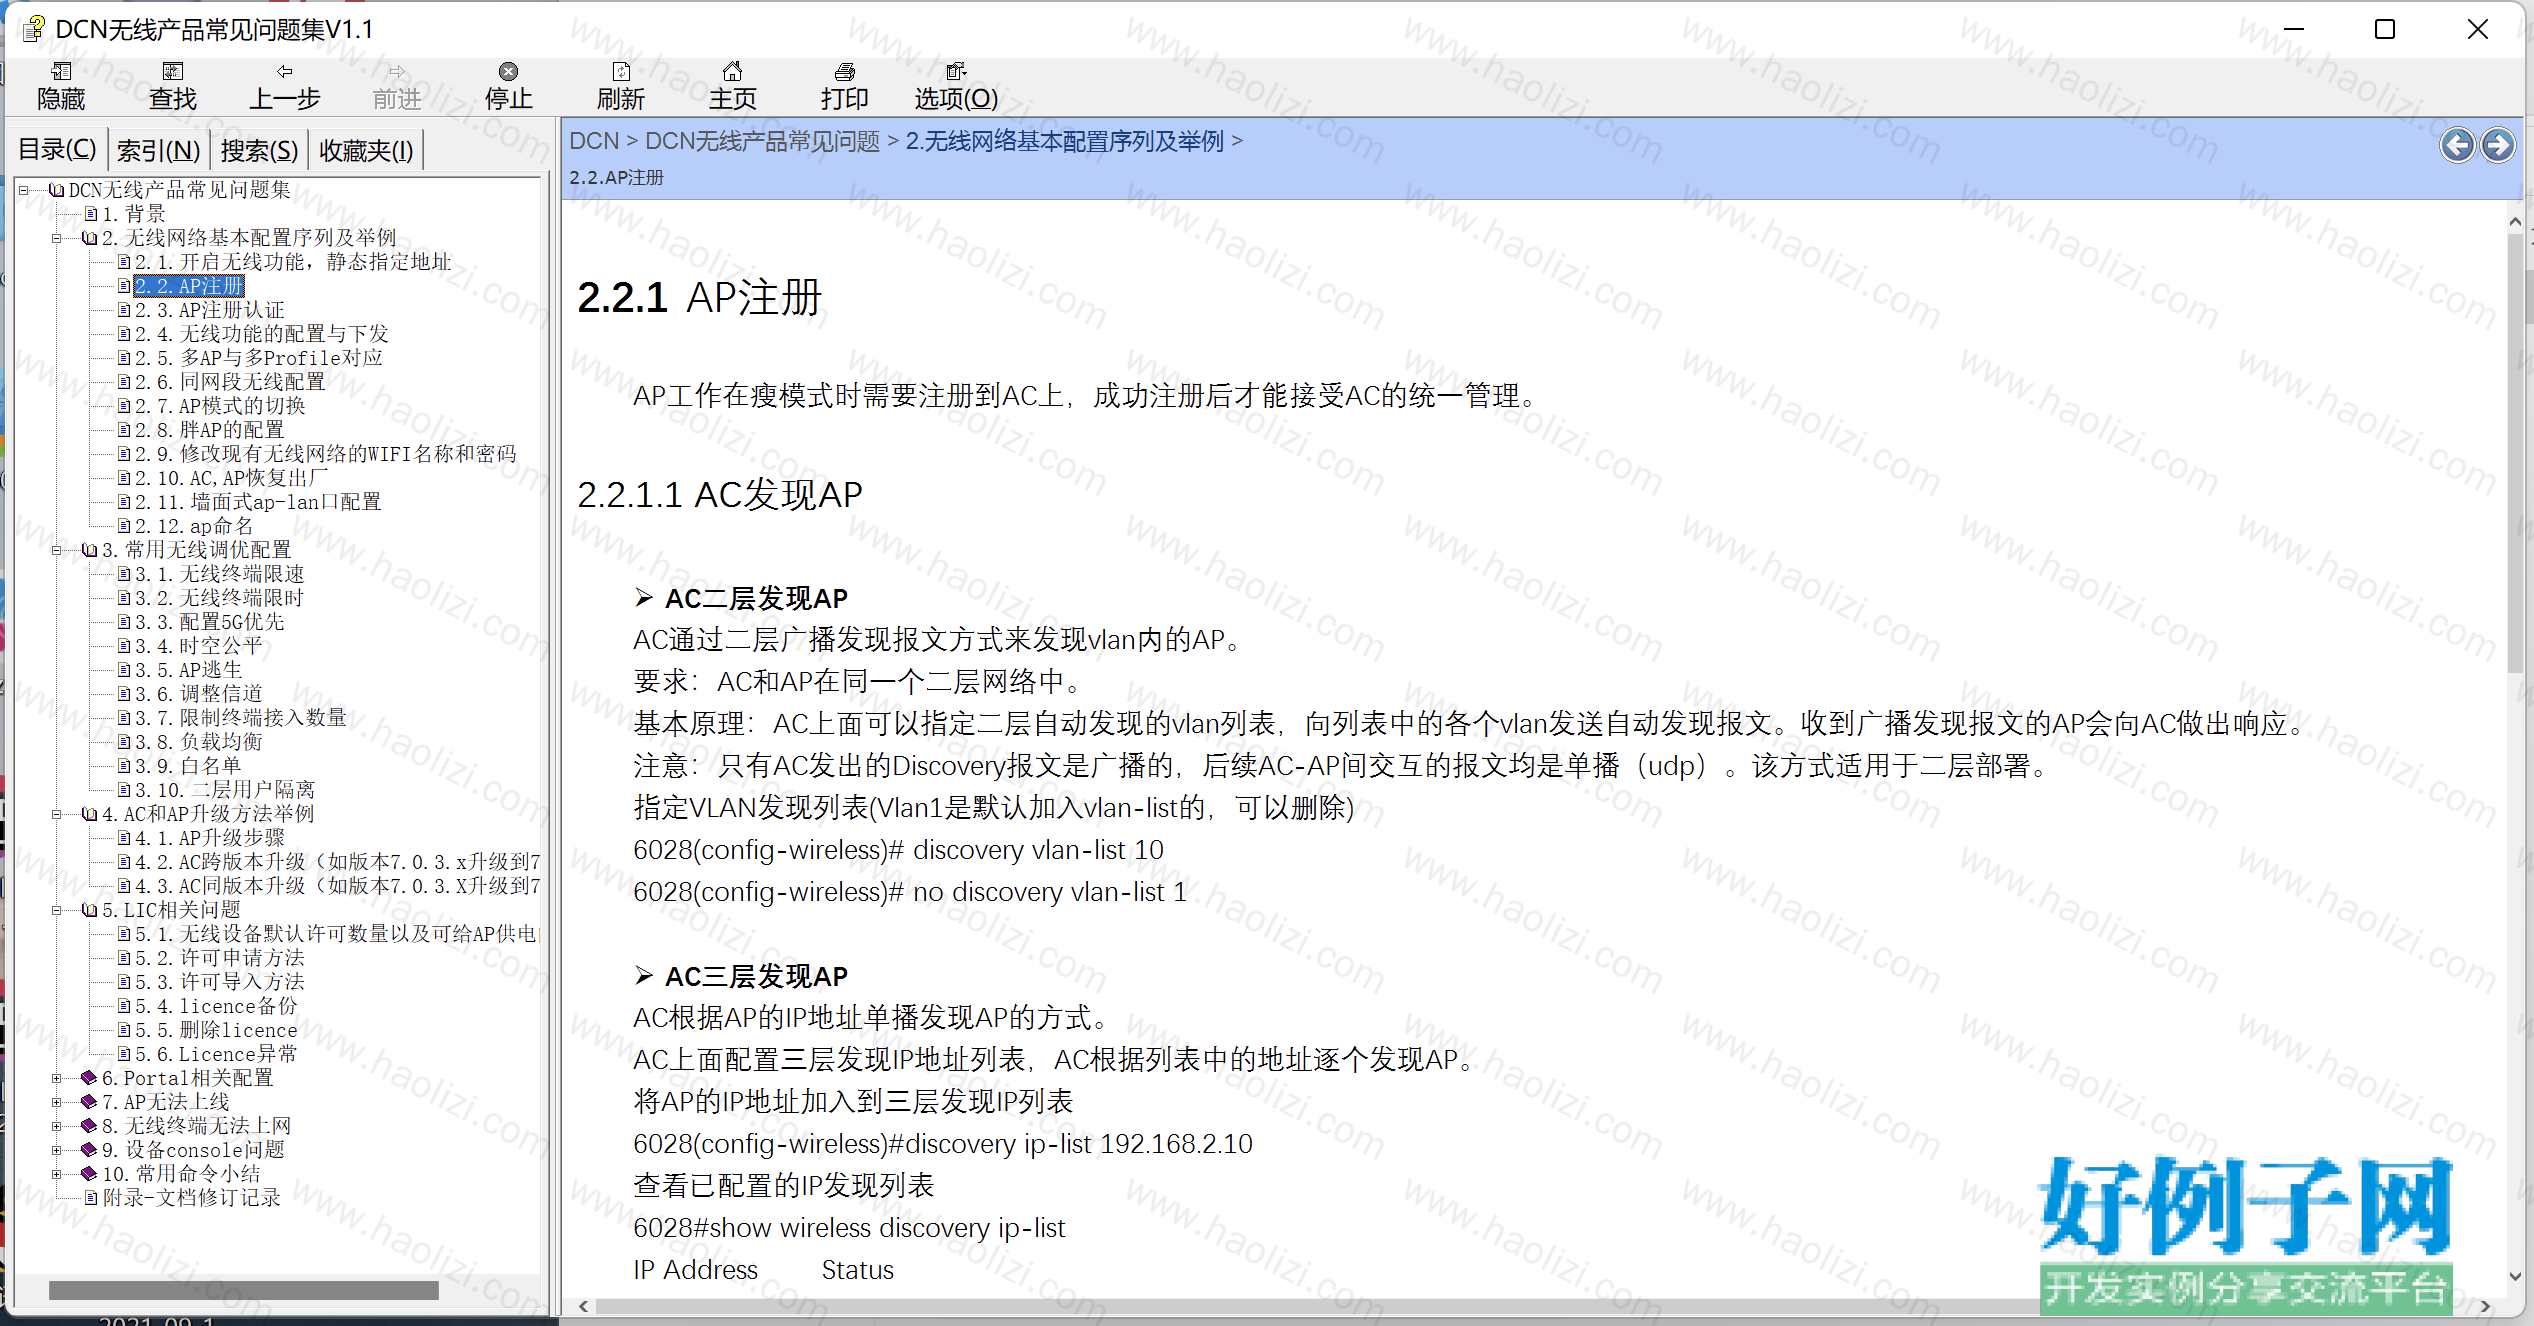Screen dimensions: 2534x1326
Task: Open topic 2.3. AP注册认证
Action: point(209,310)
